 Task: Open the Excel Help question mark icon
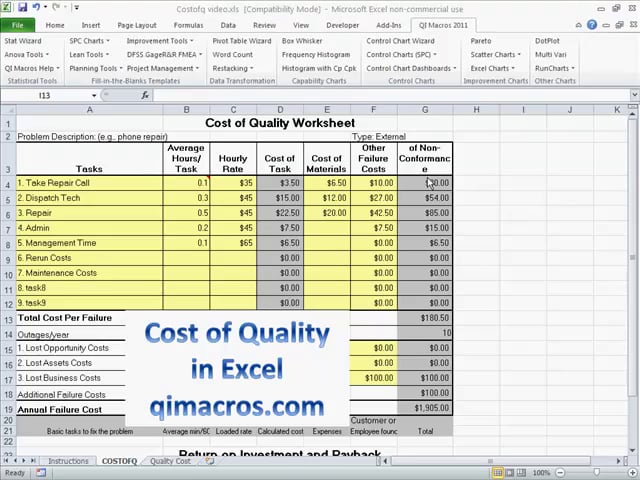(592, 25)
